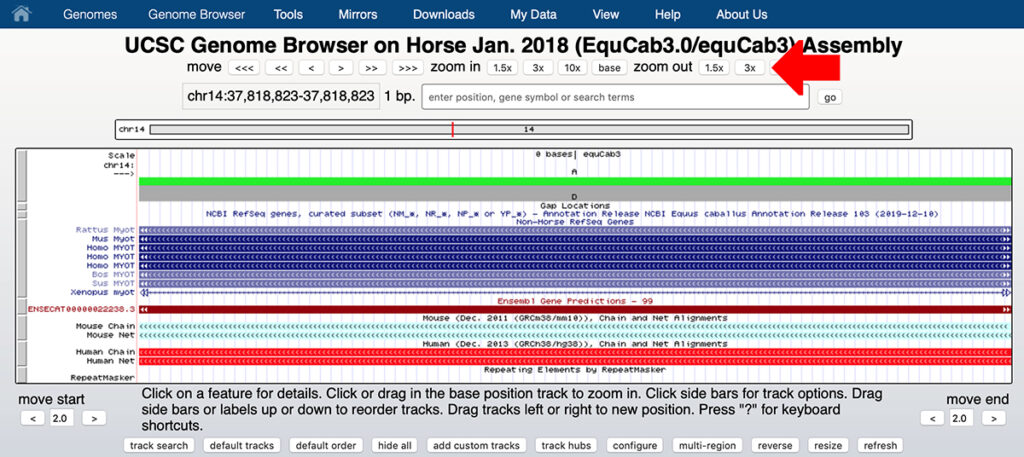This screenshot has width=1024, height=457.
Task: Click the configure button
Action: (x=635, y=445)
